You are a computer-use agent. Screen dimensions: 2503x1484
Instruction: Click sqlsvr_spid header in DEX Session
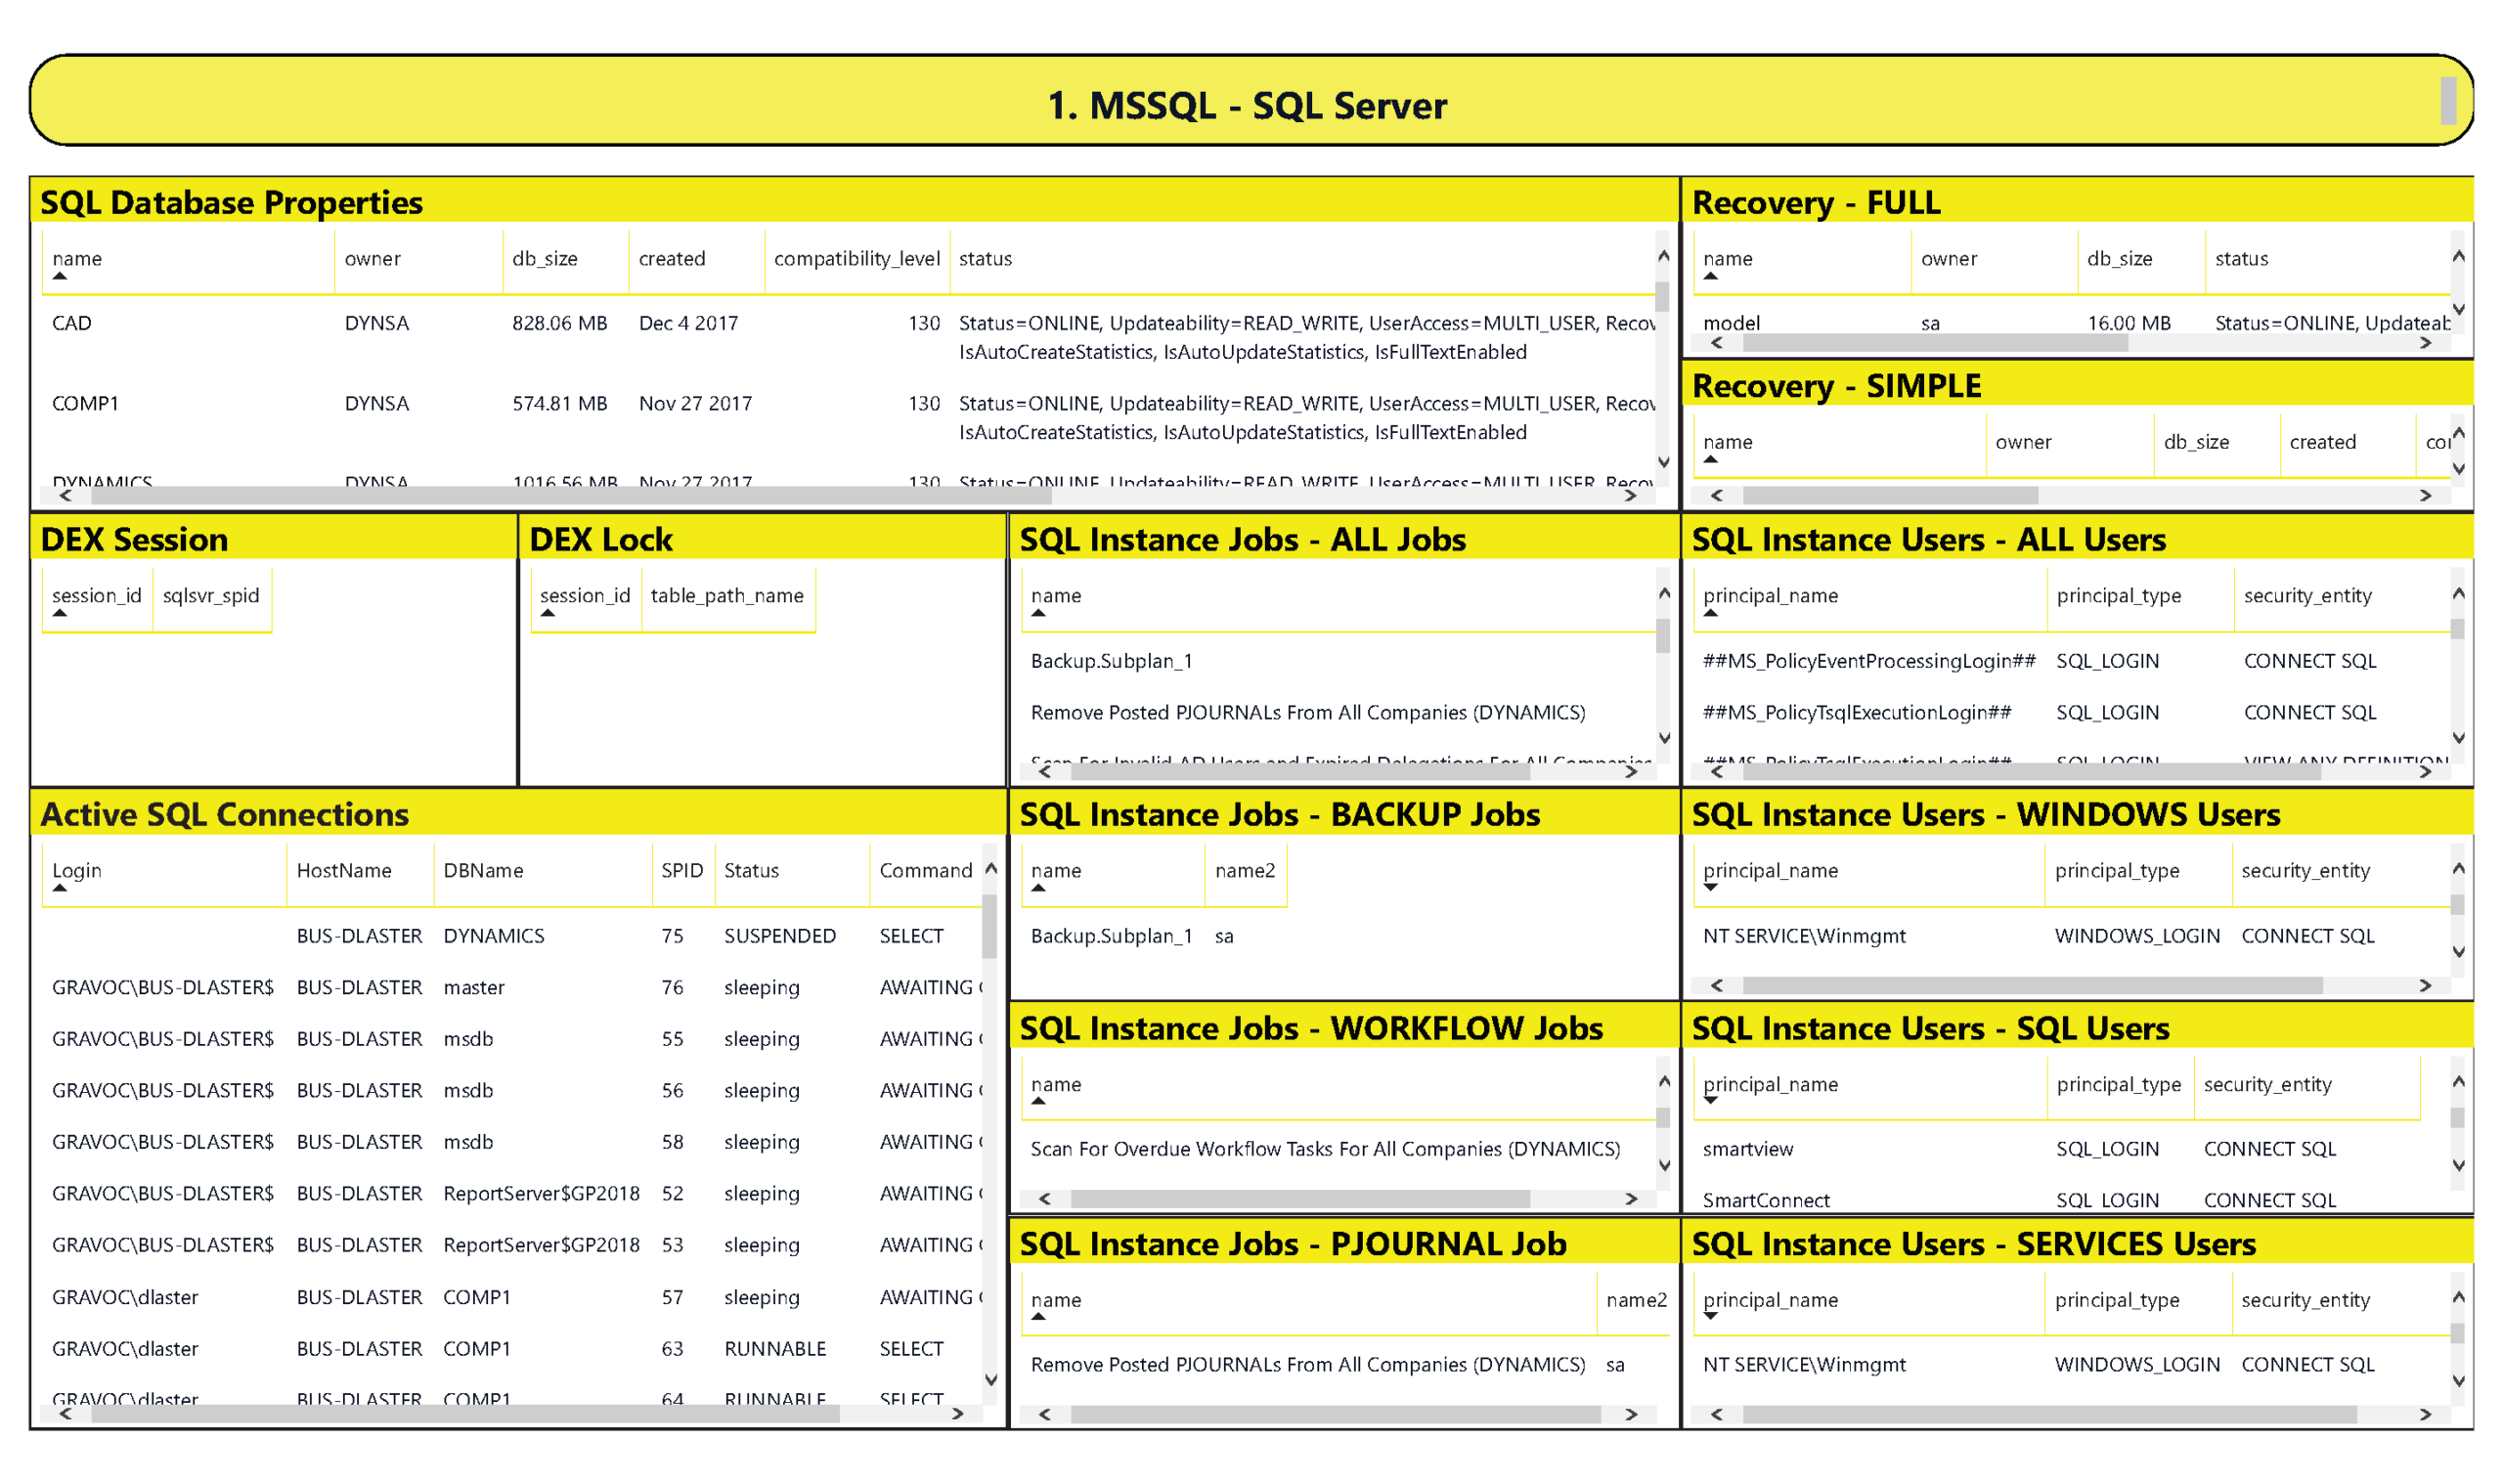tap(211, 596)
